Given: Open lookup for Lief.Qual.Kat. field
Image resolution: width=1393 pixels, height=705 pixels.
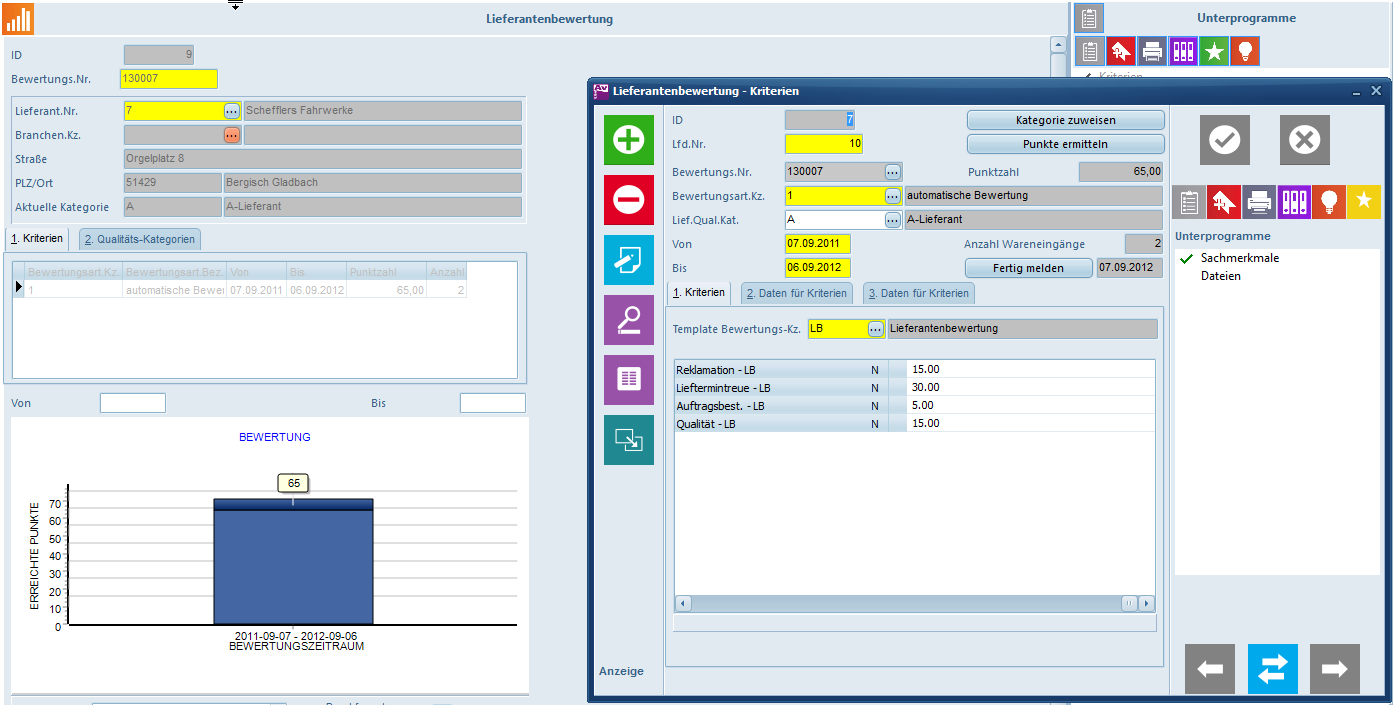Looking at the screenshot, I should 892,220.
